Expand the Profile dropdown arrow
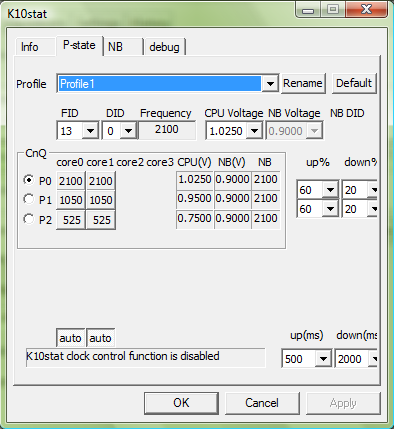394x429 pixels. click(x=270, y=83)
